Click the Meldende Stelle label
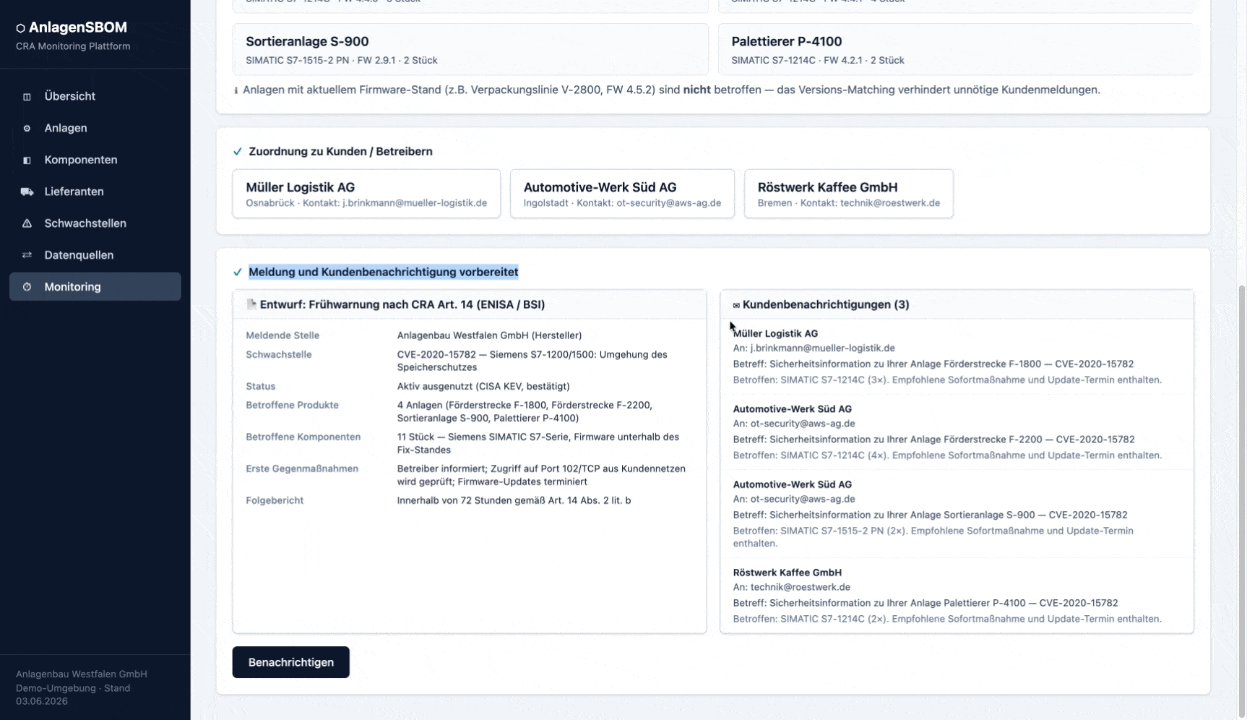Viewport: 1247px width, 720px height. (x=283, y=336)
